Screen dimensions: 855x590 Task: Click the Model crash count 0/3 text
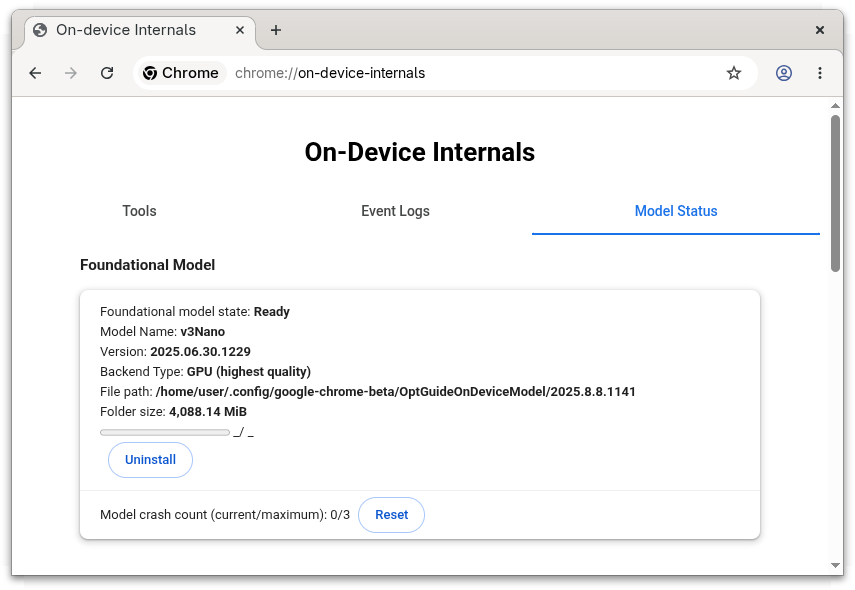pyautogui.click(x=225, y=515)
